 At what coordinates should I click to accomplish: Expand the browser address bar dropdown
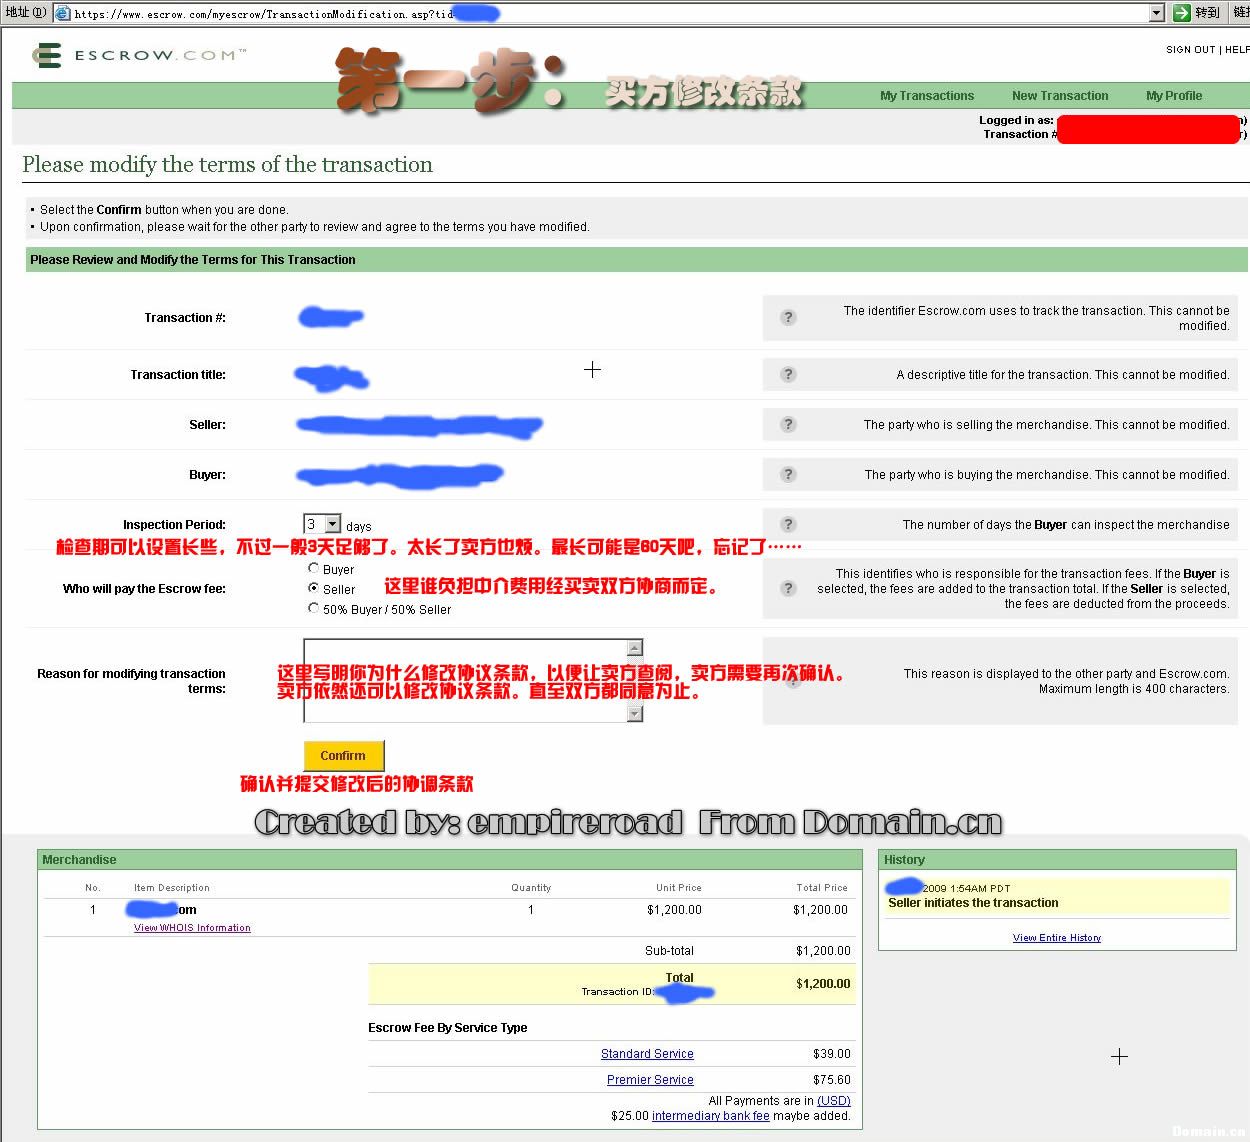point(1157,13)
